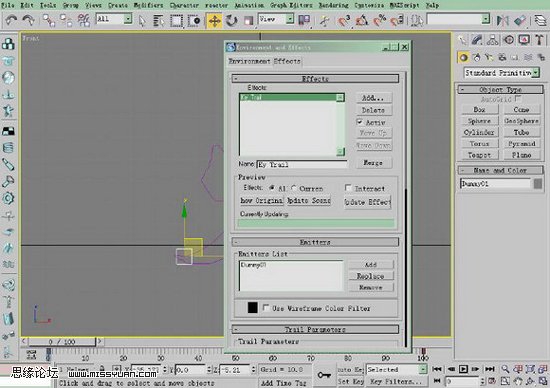The image size is (550, 388).
Task: Choose the Select Object arrow tool
Action: point(142,21)
